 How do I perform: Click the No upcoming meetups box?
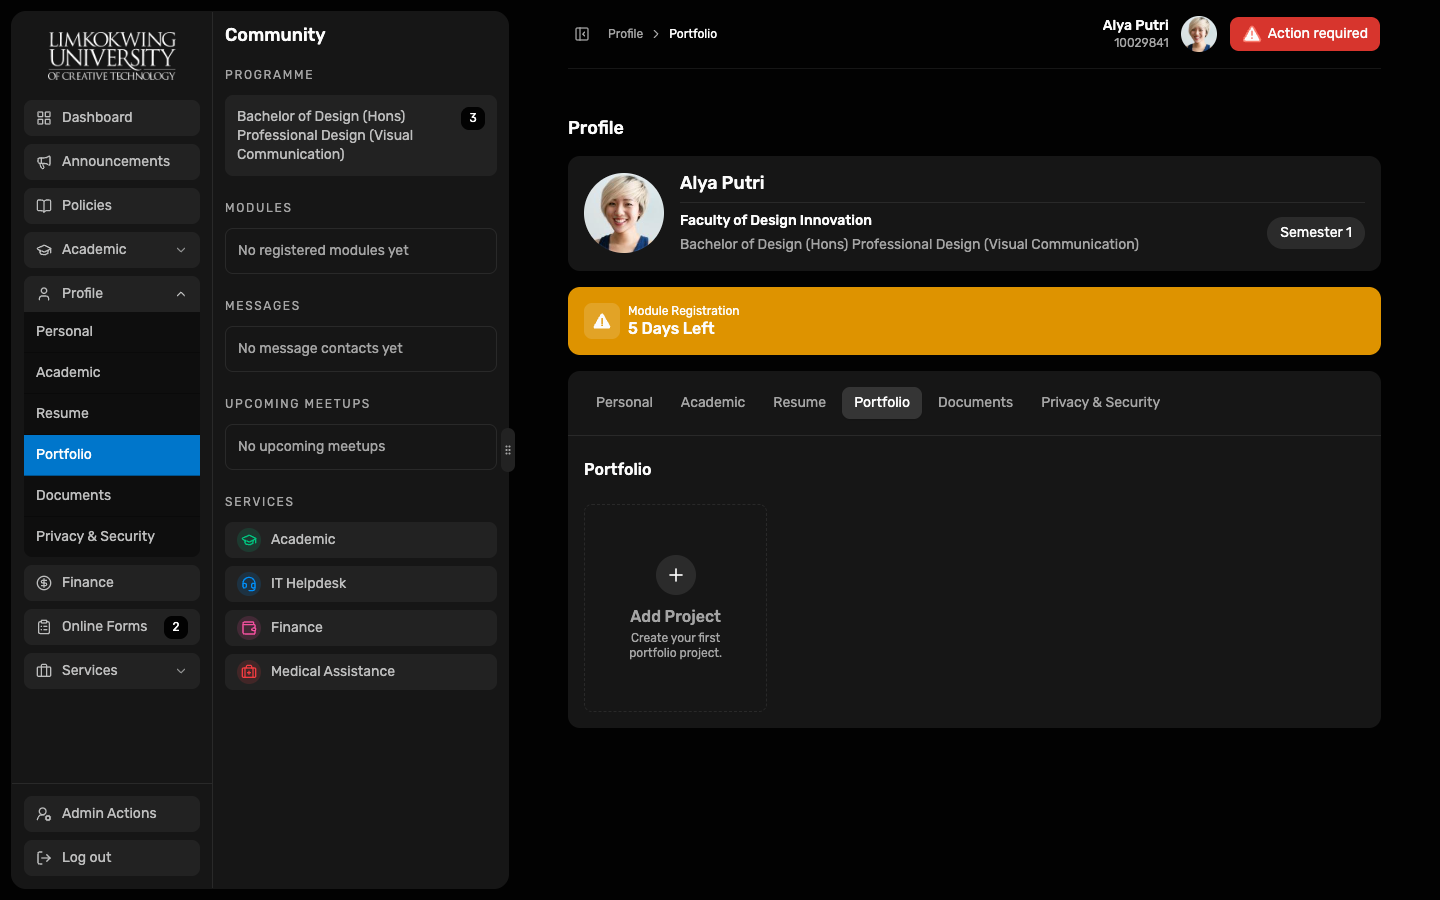(x=361, y=447)
